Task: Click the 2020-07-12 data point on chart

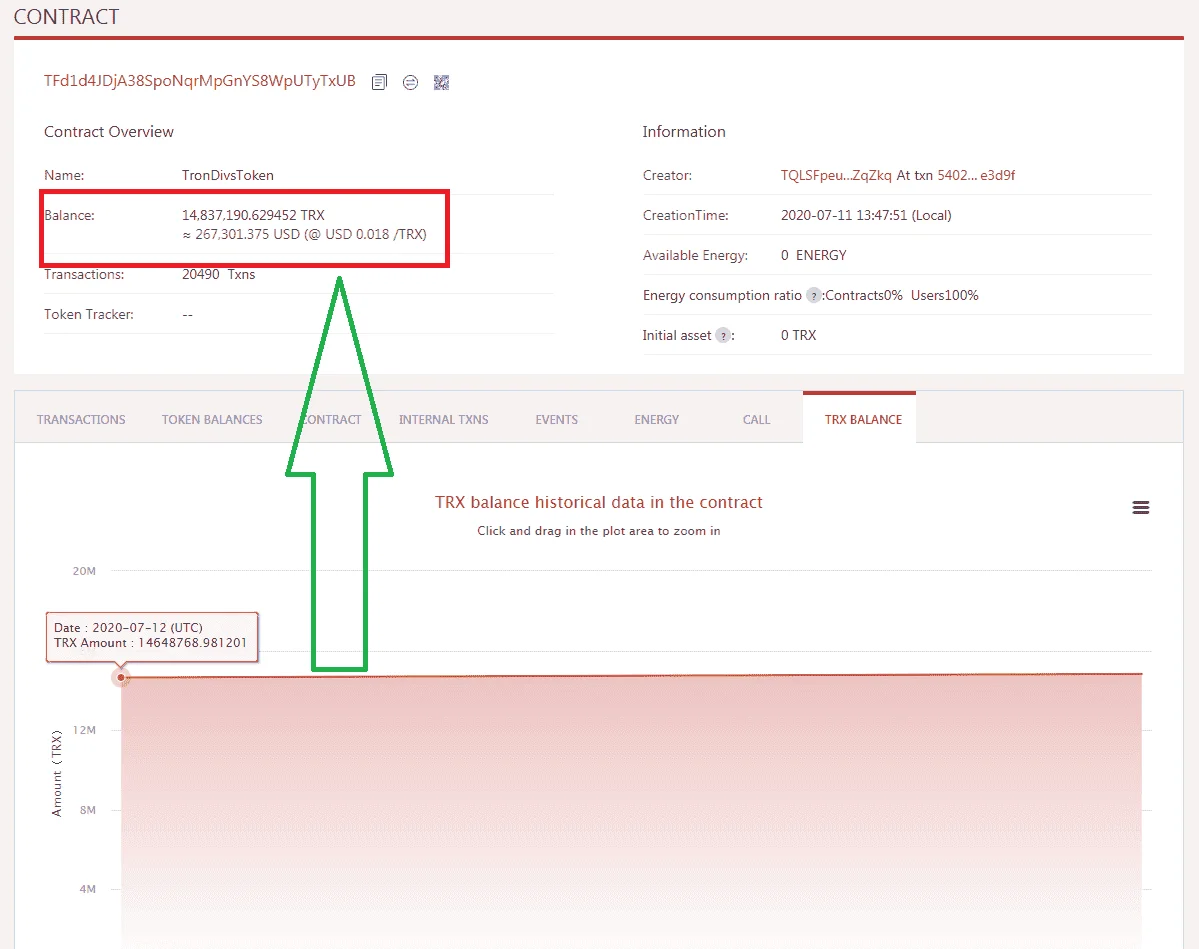Action: (x=121, y=678)
